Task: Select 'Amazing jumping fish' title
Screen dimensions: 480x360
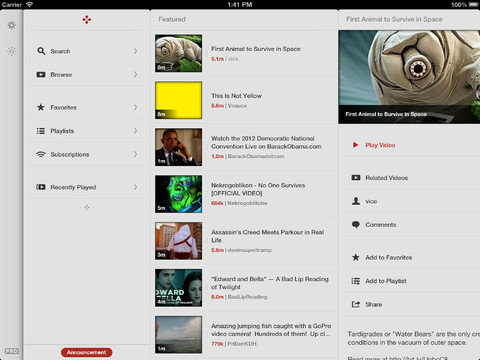Action: [271, 330]
